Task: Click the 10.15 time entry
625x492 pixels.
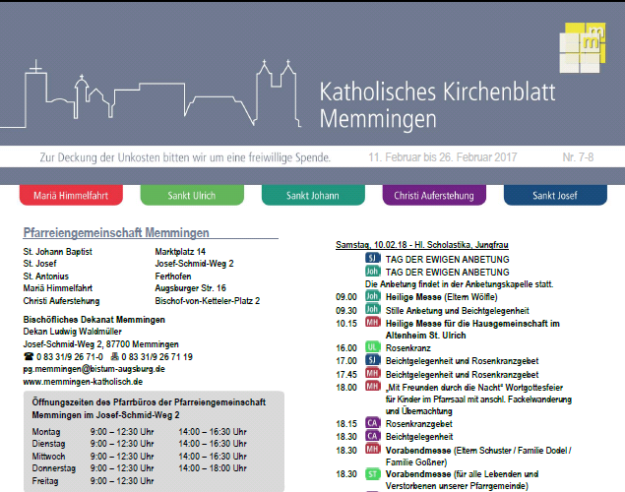Action: point(346,323)
